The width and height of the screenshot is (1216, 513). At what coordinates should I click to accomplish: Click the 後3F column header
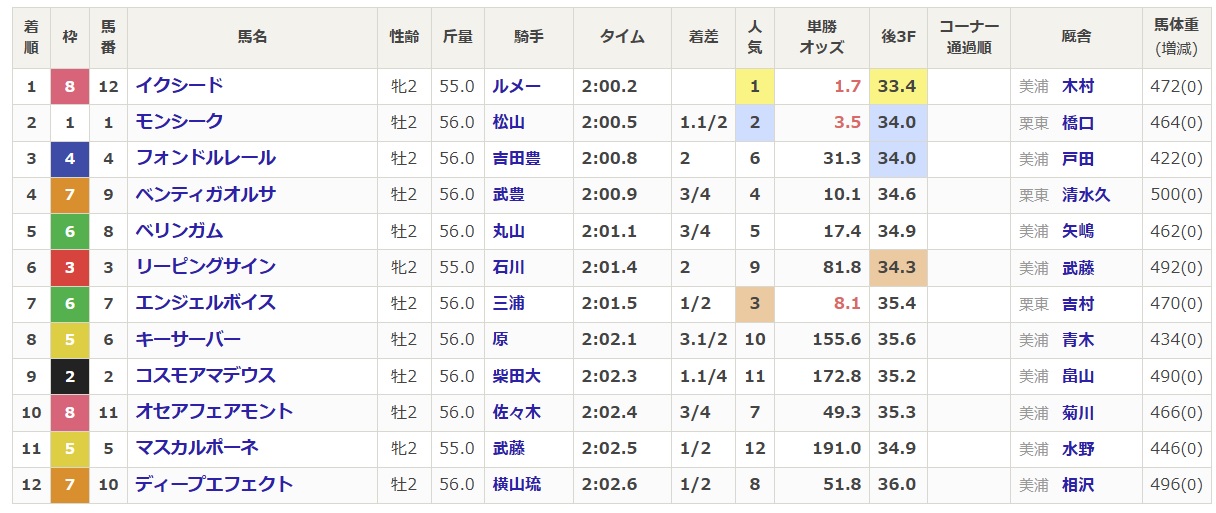click(898, 37)
